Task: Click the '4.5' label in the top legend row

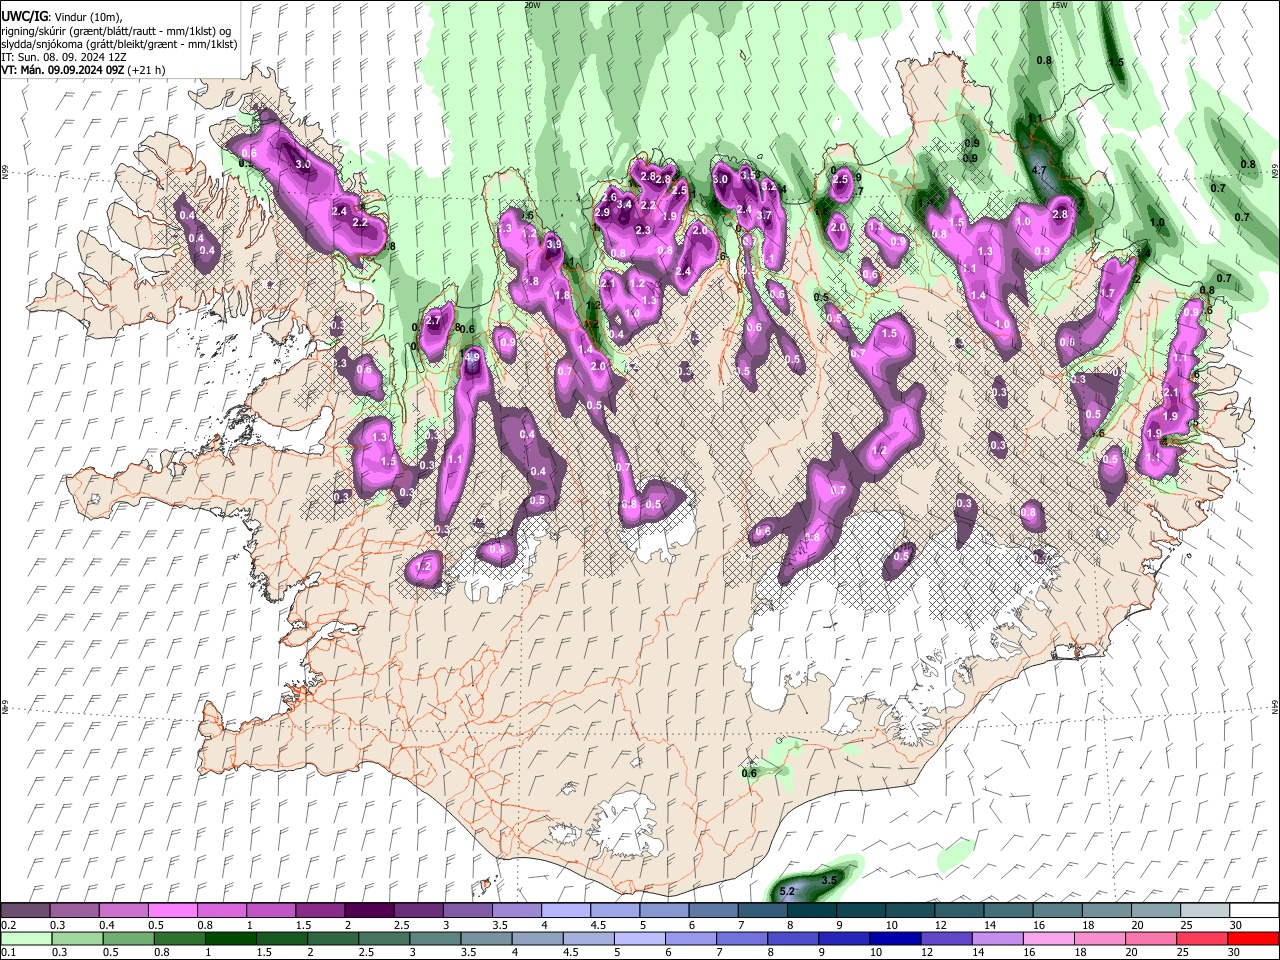Action: (598, 925)
